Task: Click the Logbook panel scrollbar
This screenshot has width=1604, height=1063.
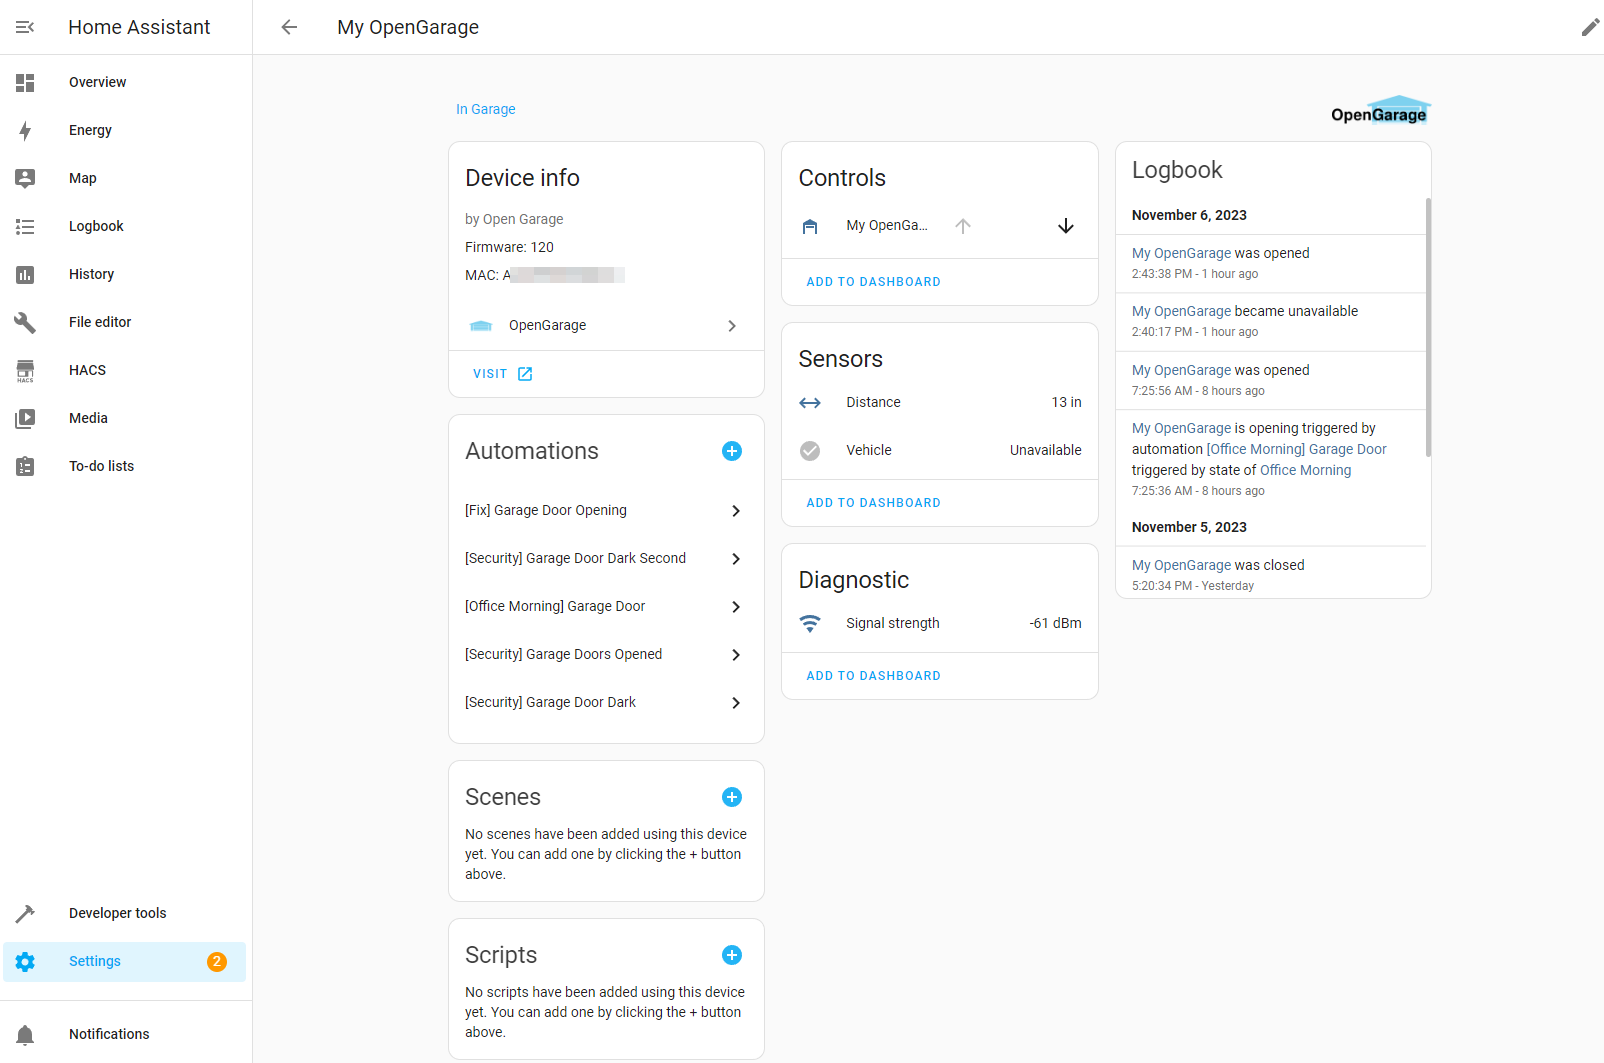Action: pos(1428,327)
